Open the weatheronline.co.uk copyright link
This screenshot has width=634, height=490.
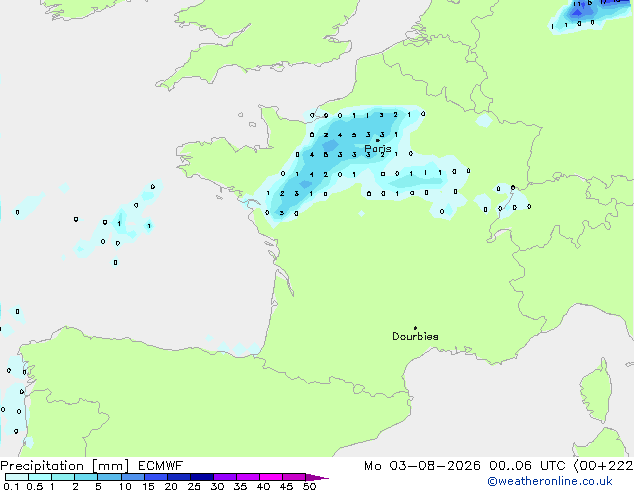point(550,481)
